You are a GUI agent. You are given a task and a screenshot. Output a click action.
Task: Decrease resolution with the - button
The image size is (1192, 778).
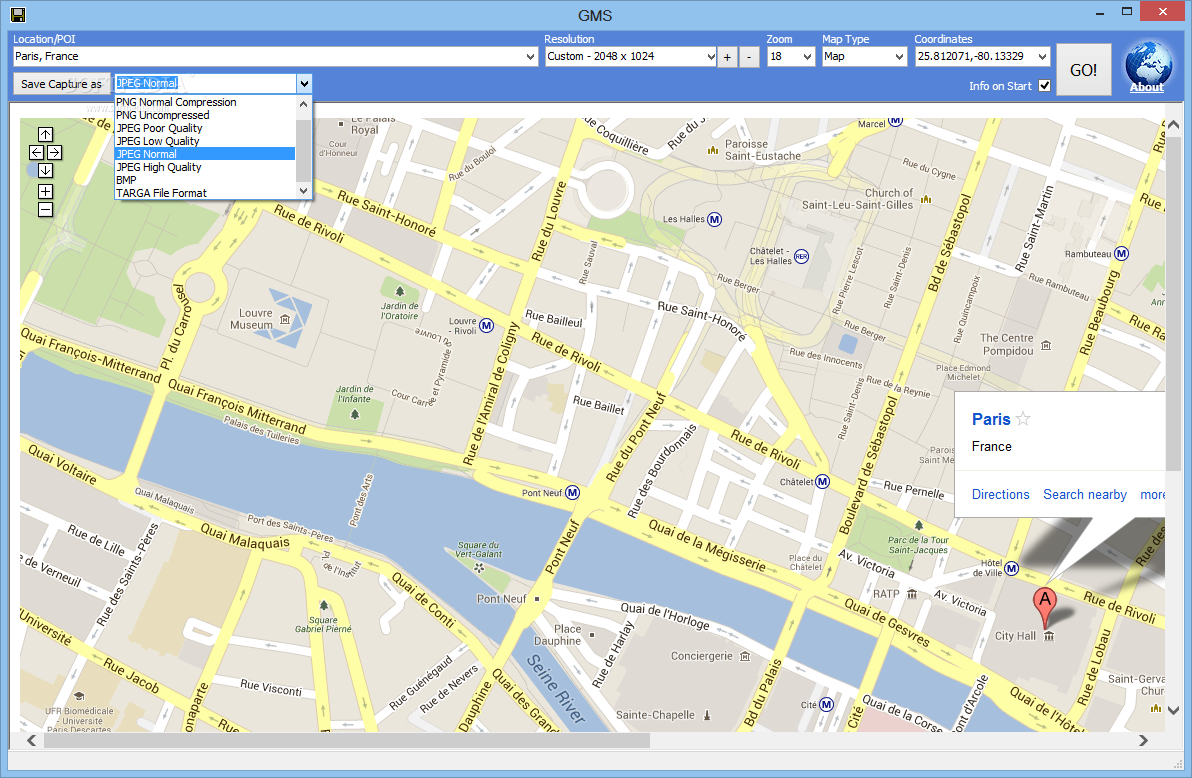(x=750, y=57)
